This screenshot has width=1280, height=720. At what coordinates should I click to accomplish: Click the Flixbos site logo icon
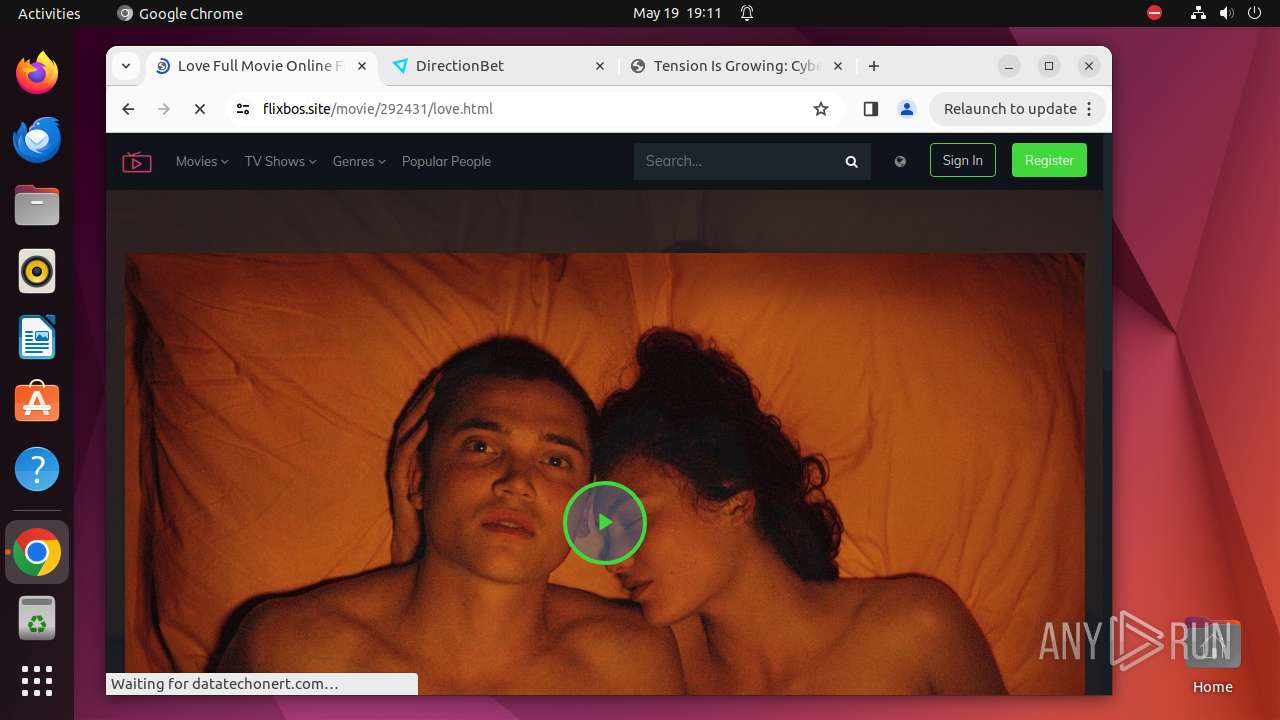pyautogui.click(x=137, y=161)
